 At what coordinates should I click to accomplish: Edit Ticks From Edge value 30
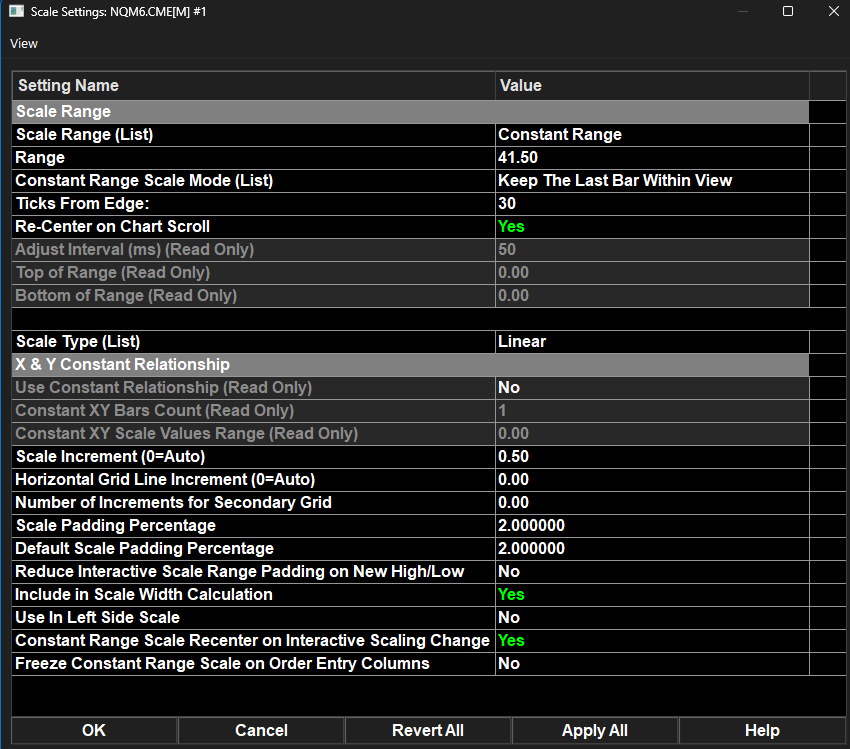tap(652, 204)
